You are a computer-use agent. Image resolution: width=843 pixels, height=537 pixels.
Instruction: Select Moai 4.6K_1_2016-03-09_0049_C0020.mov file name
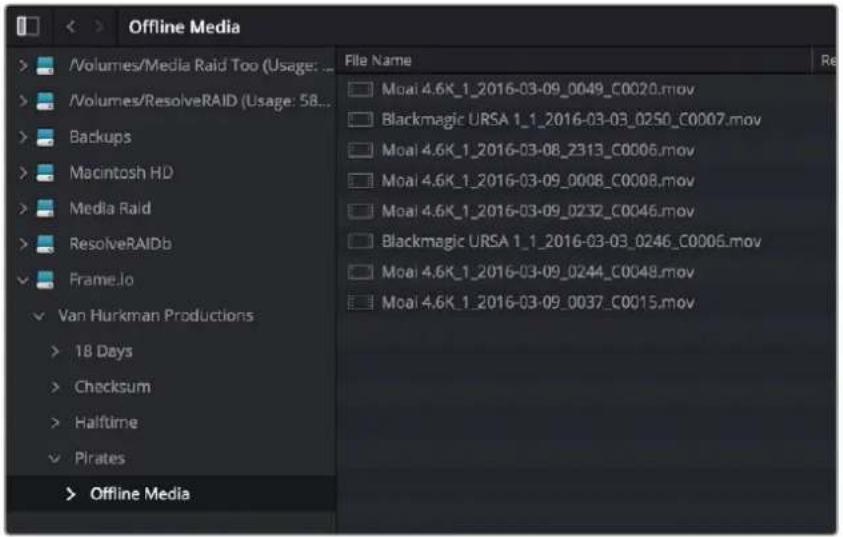(x=538, y=89)
